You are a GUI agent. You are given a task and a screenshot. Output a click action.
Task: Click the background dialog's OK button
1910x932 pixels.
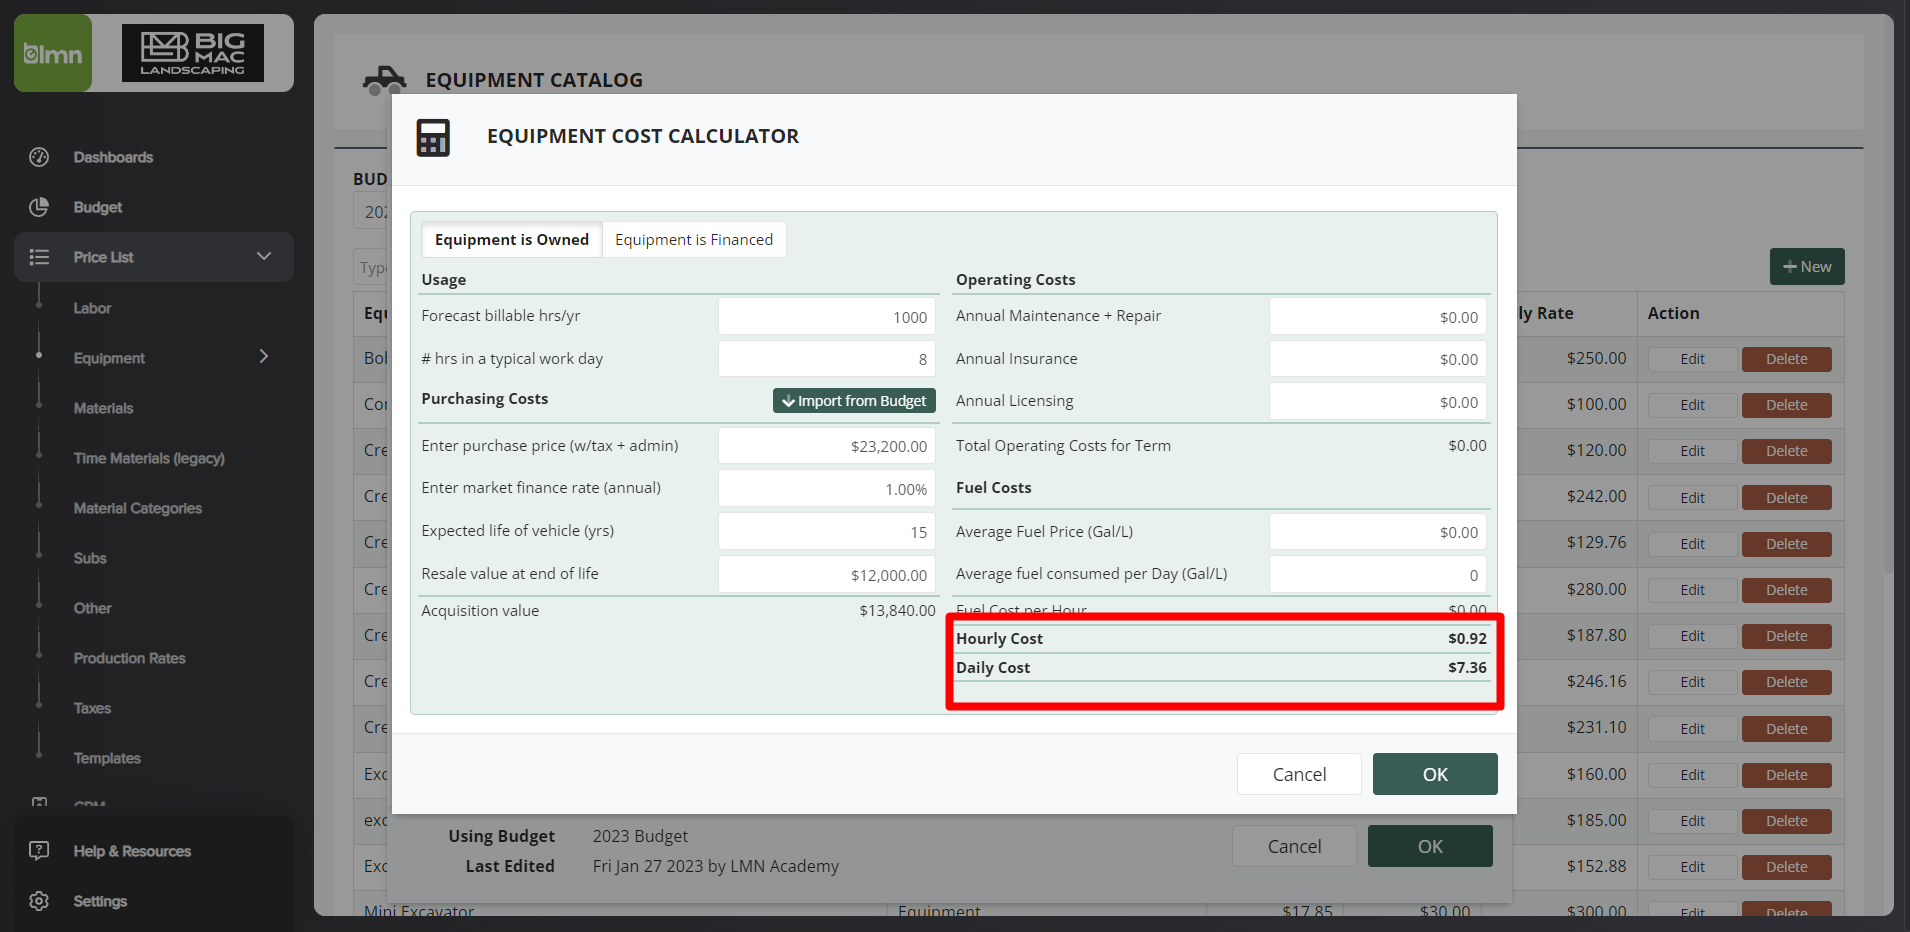pyautogui.click(x=1430, y=846)
